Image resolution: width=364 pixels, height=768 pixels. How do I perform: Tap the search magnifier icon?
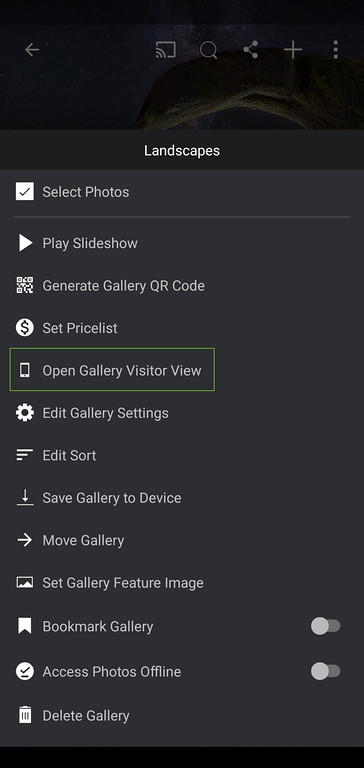[209, 50]
